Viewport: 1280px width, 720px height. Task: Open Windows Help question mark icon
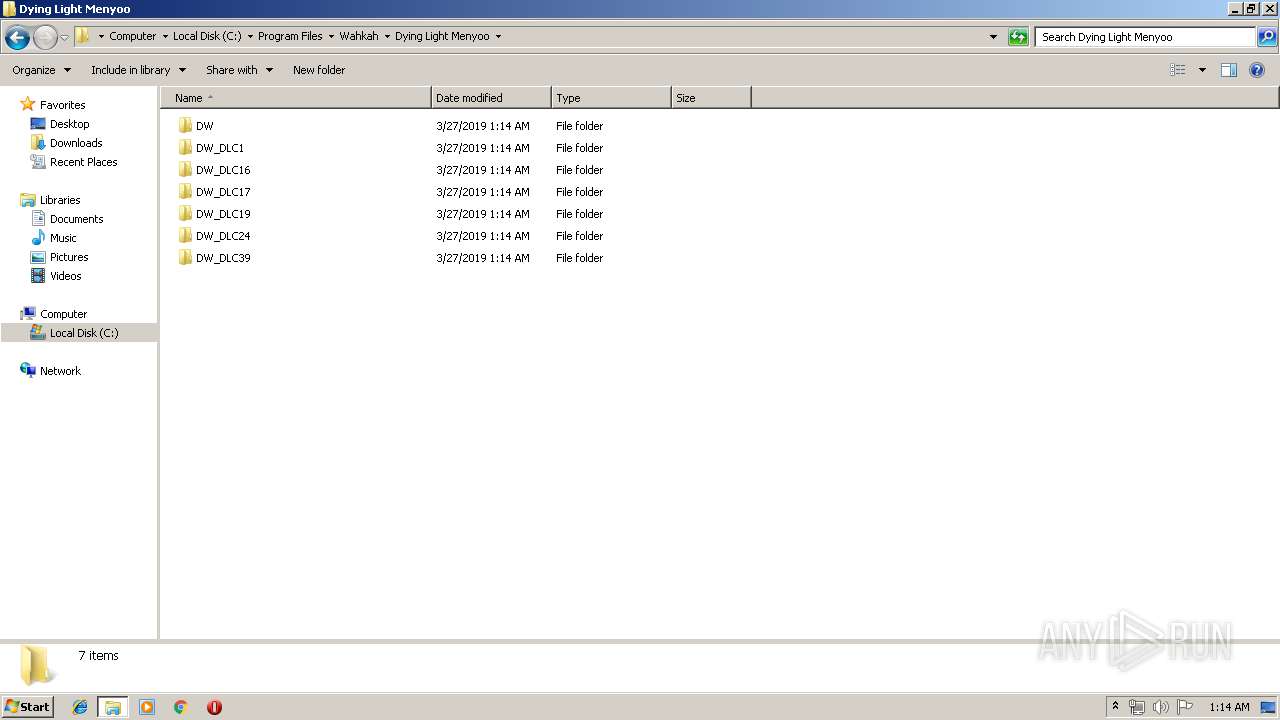(1257, 70)
